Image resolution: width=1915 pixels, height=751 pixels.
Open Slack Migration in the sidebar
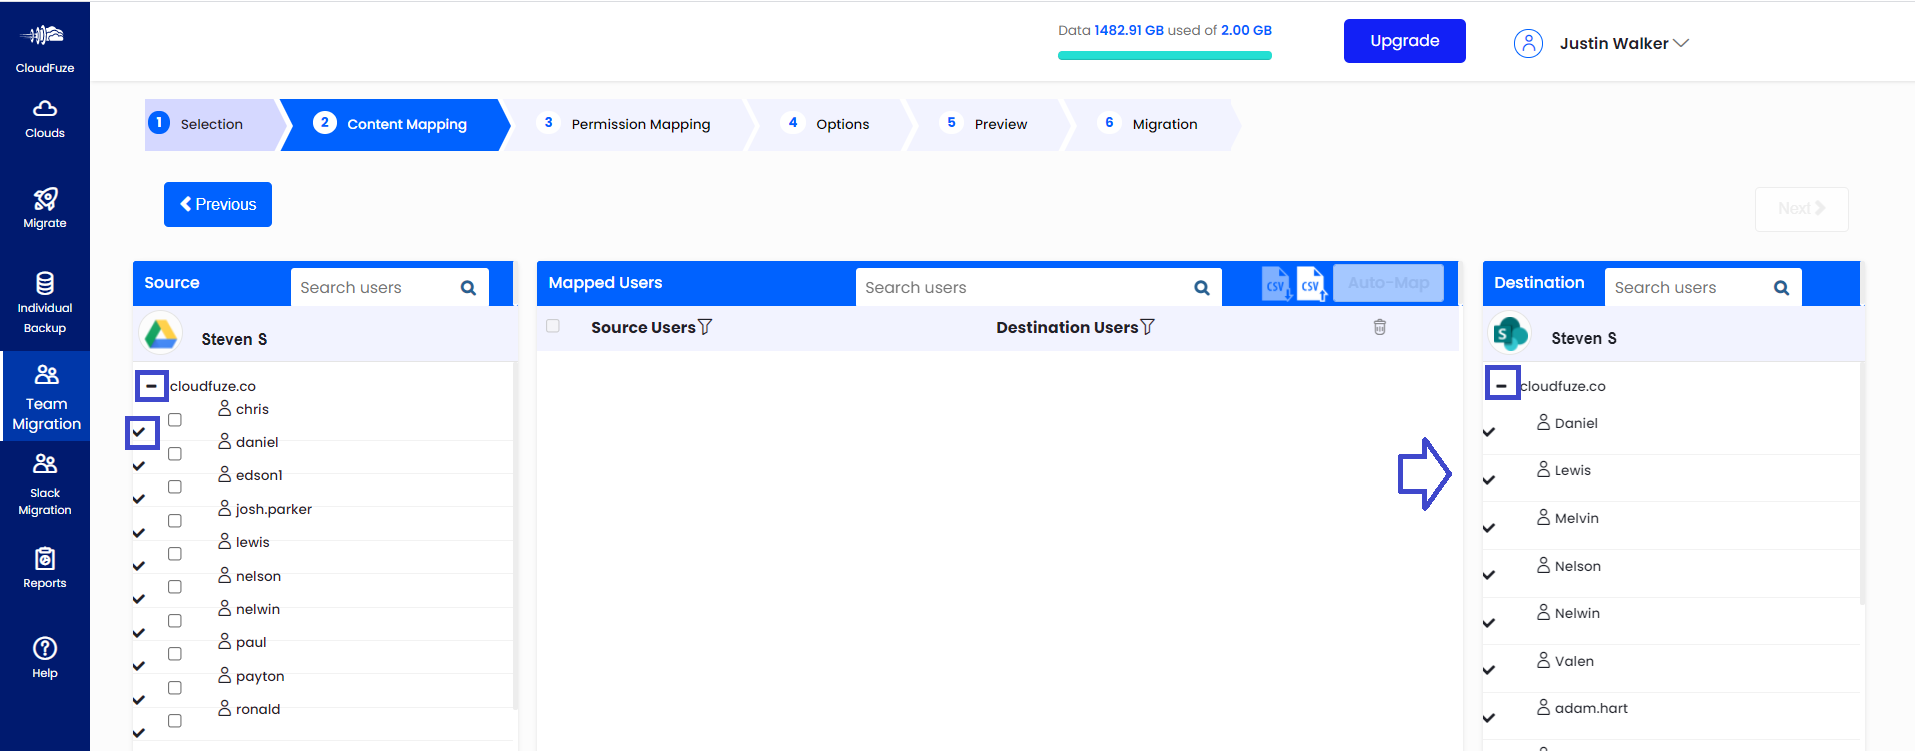45,484
